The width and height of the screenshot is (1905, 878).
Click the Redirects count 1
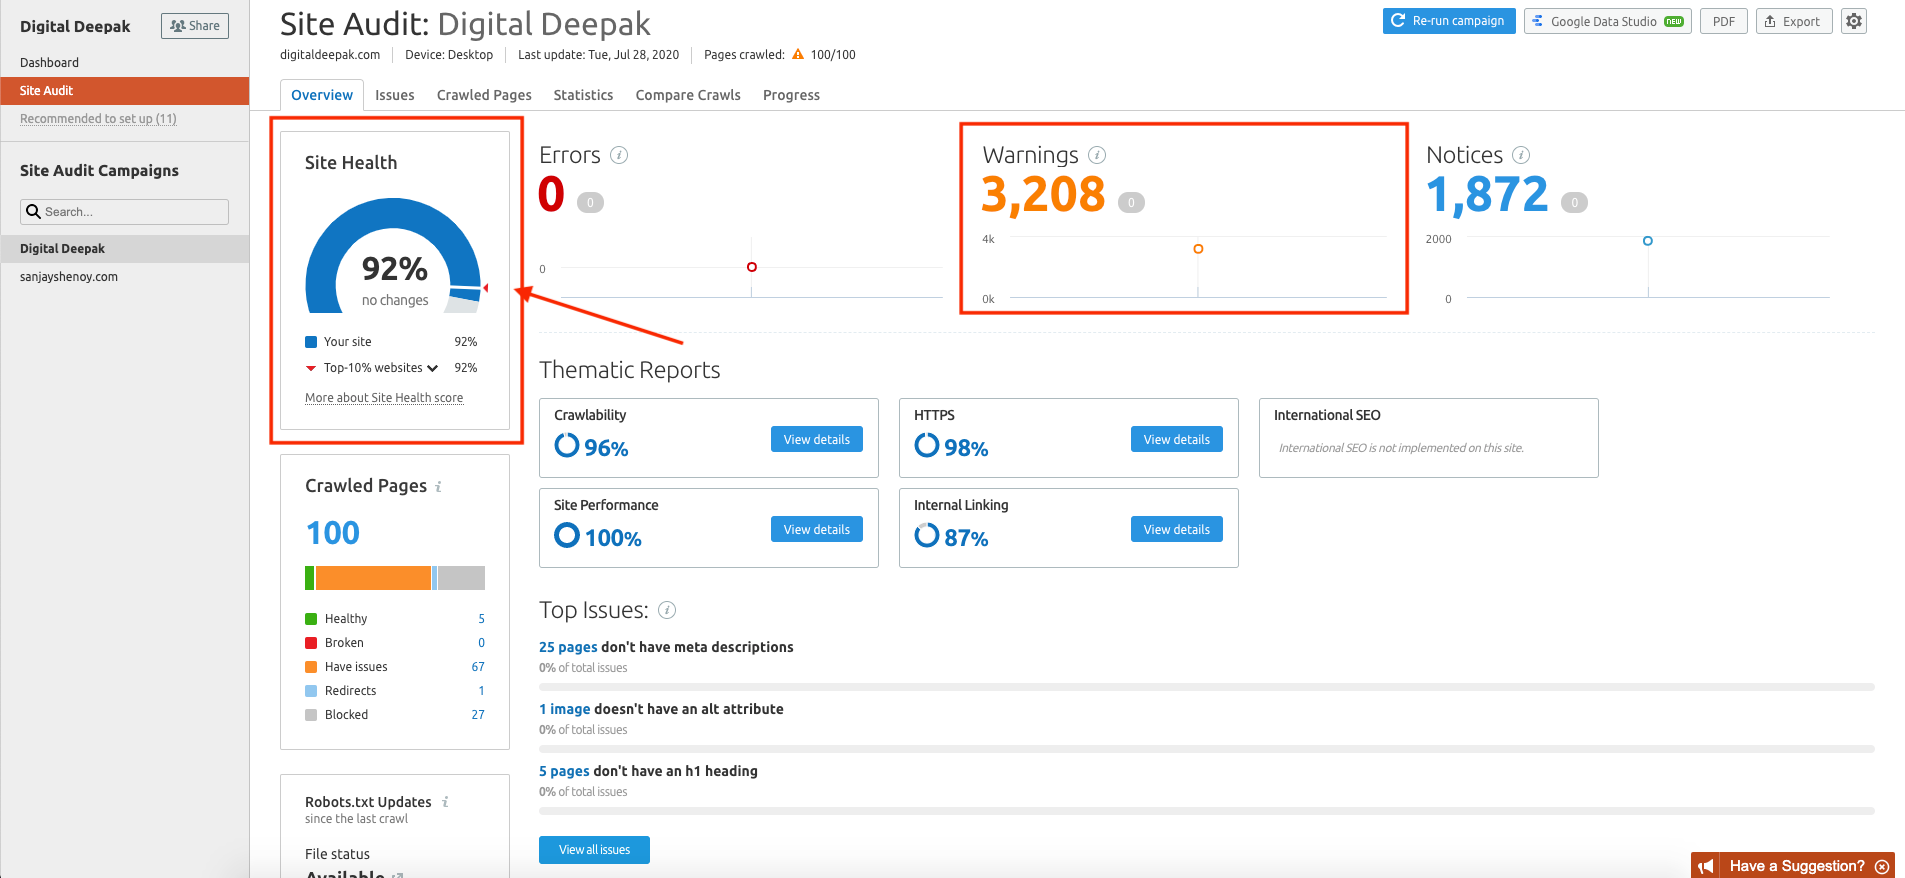(x=481, y=691)
